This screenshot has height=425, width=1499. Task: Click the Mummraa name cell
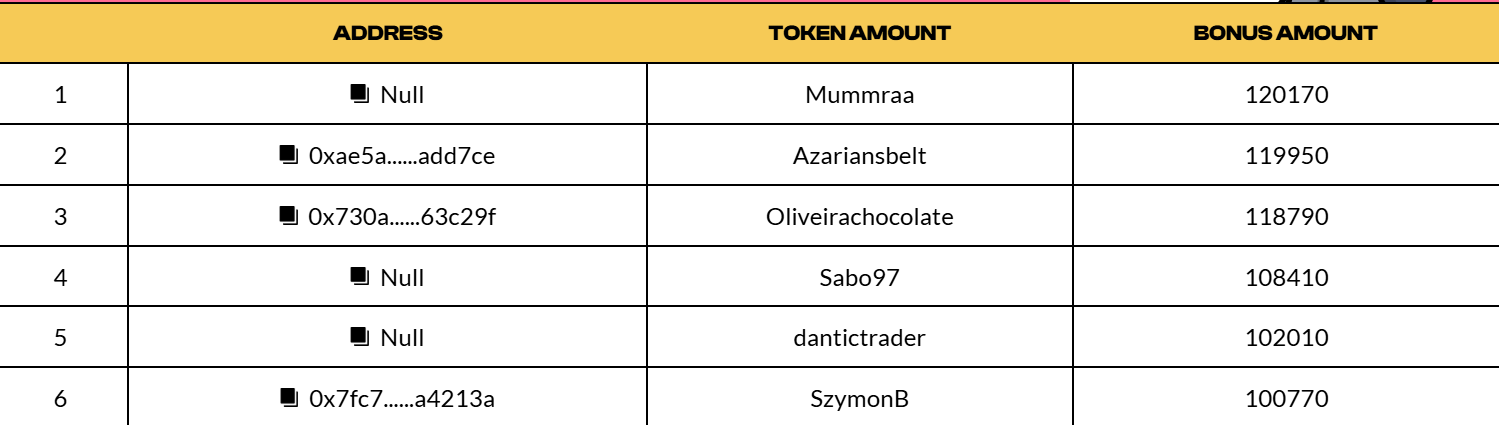tap(860, 95)
